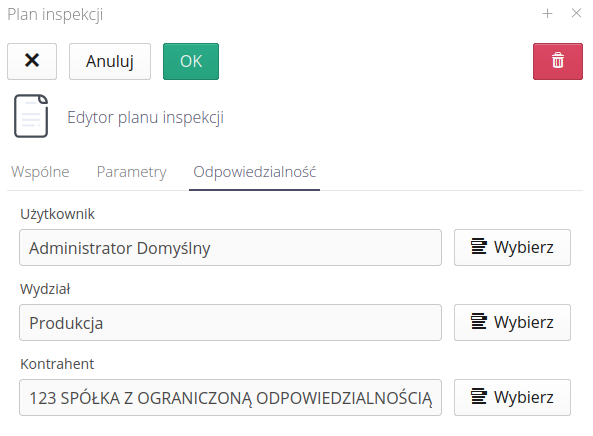Close the Plan inspekcji panel
This screenshot has height=436, width=593.
(576, 13)
